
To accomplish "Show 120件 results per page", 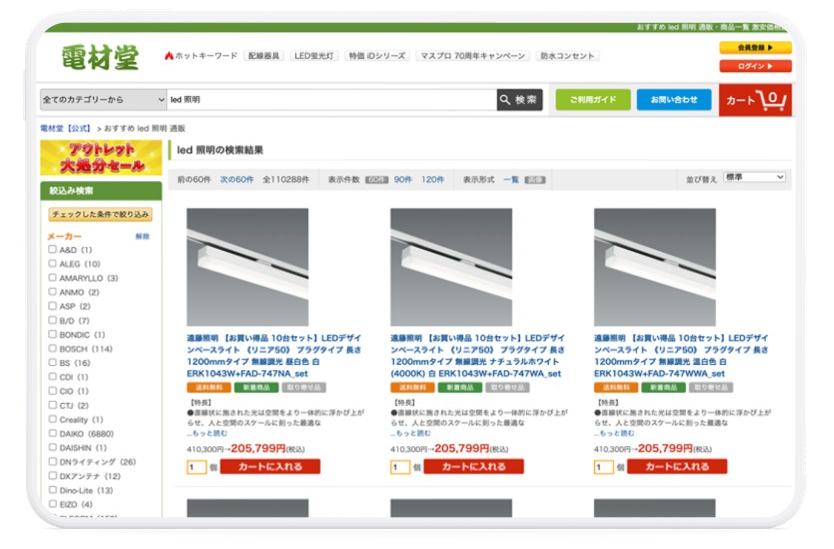I will (x=432, y=179).
